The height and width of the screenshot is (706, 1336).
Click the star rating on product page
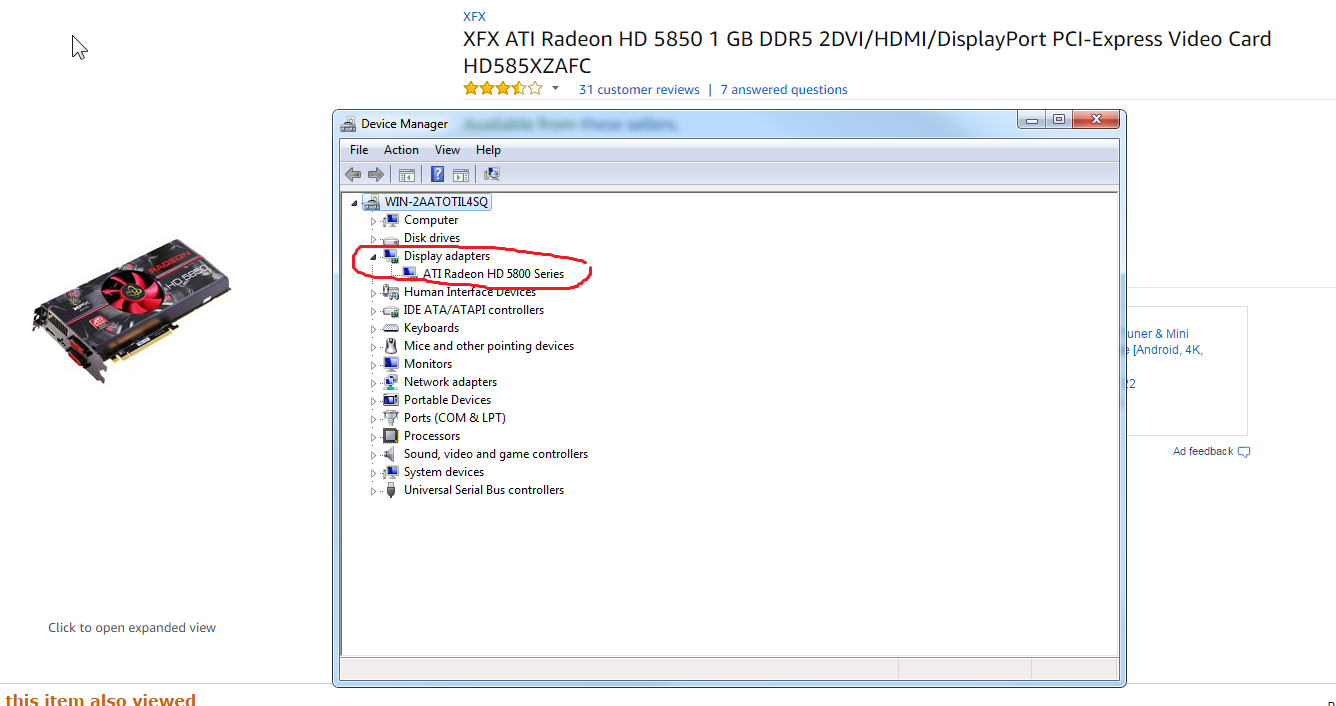tap(503, 89)
